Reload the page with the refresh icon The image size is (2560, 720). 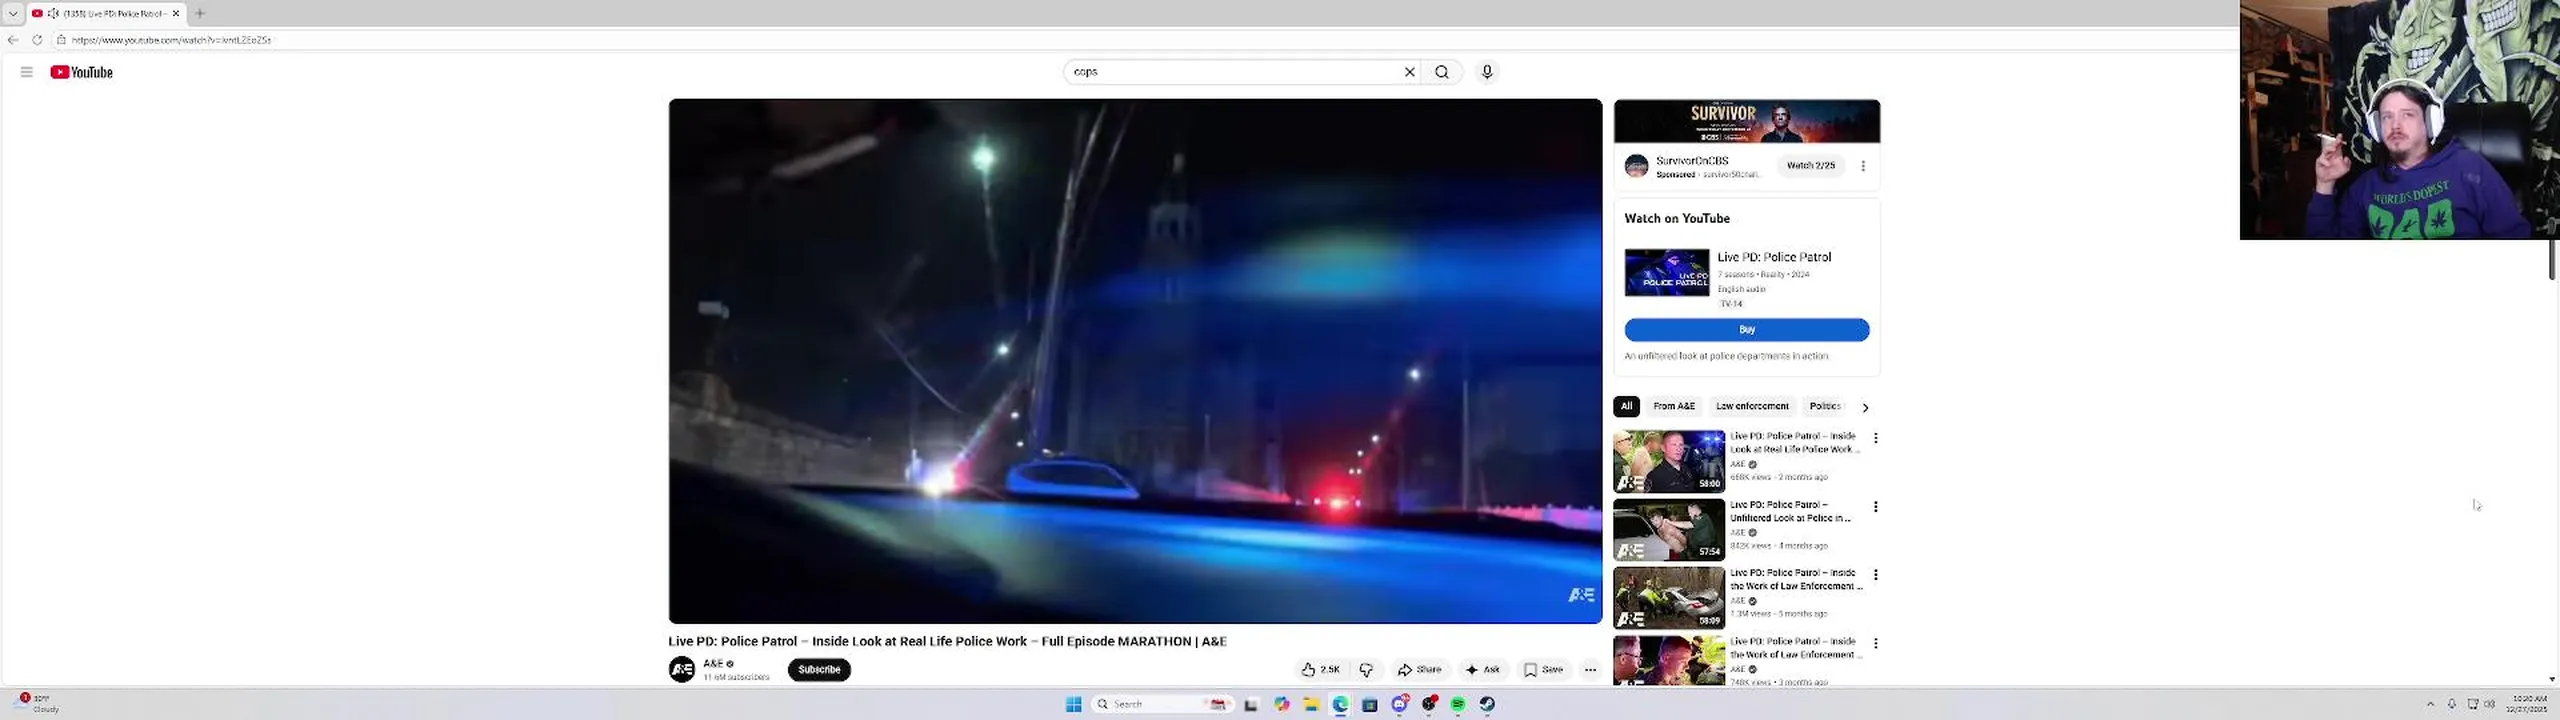click(37, 40)
